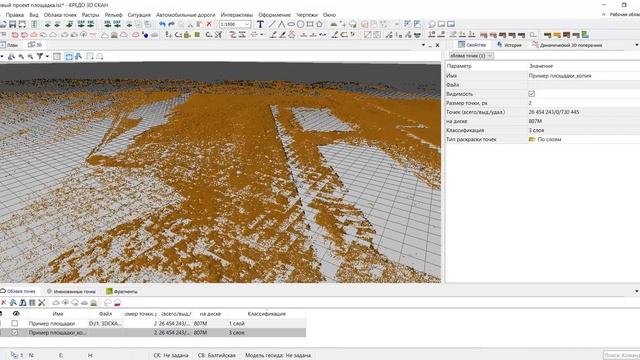Click the first red cloud icon in second toolbar
Viewport: 640px width, 360px height.
click(15, 35)
